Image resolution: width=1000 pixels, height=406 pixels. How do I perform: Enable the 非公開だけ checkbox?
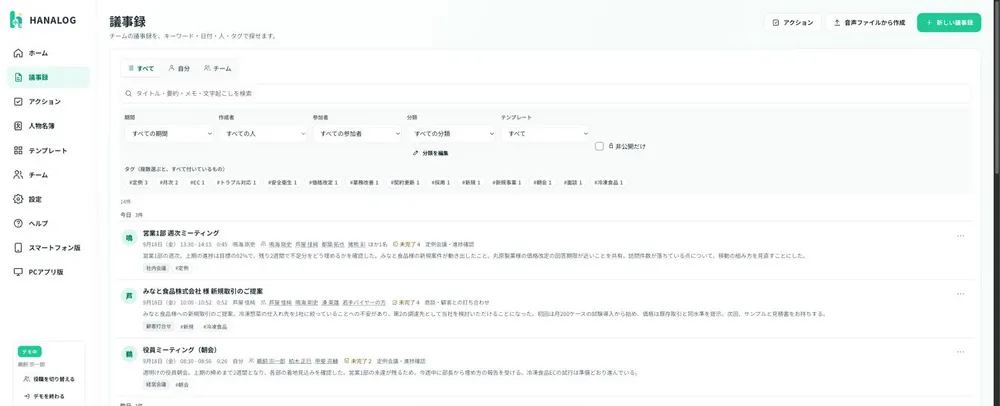(599, 146)
